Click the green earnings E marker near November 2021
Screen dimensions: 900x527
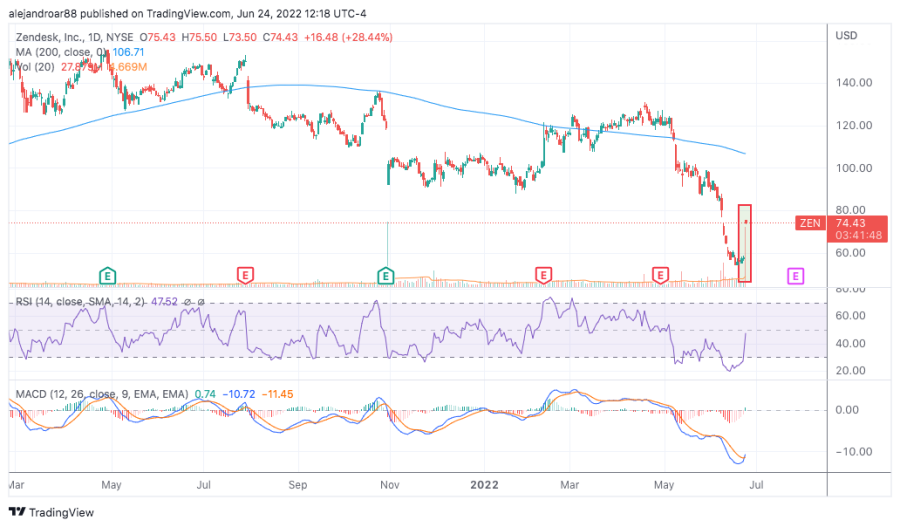coord(386,276)
